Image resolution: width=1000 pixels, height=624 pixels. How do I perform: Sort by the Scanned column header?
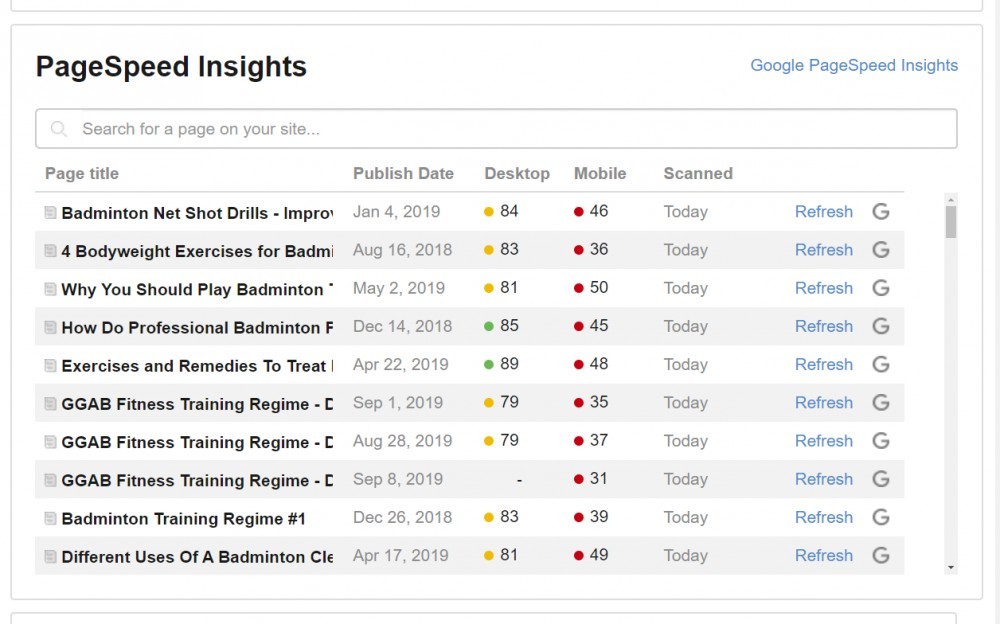point(698,174)
